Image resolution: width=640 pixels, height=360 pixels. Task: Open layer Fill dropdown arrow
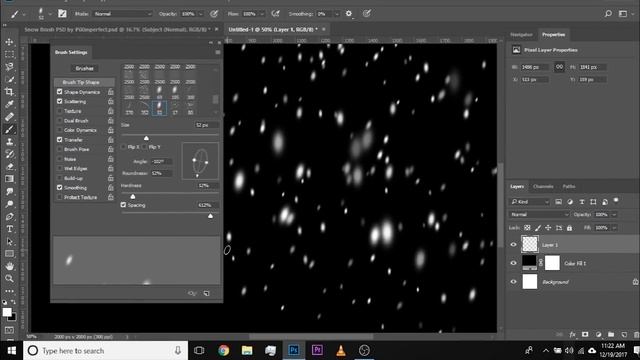614,228
